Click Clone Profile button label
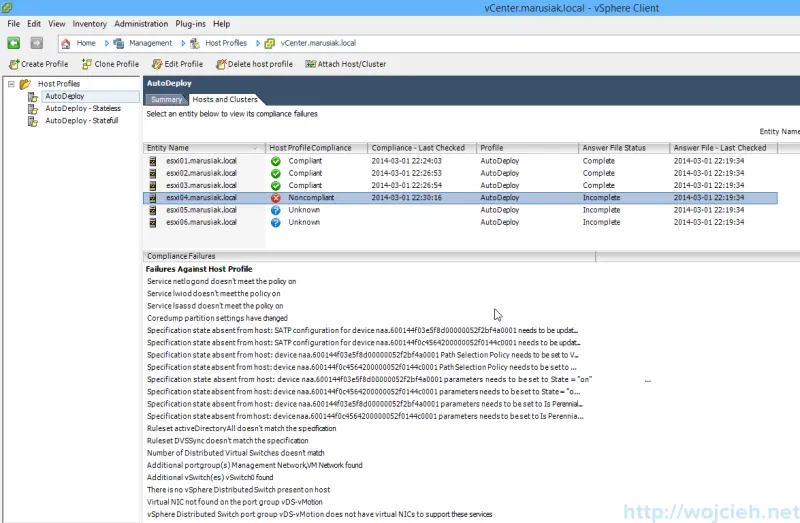 (117, 64)
